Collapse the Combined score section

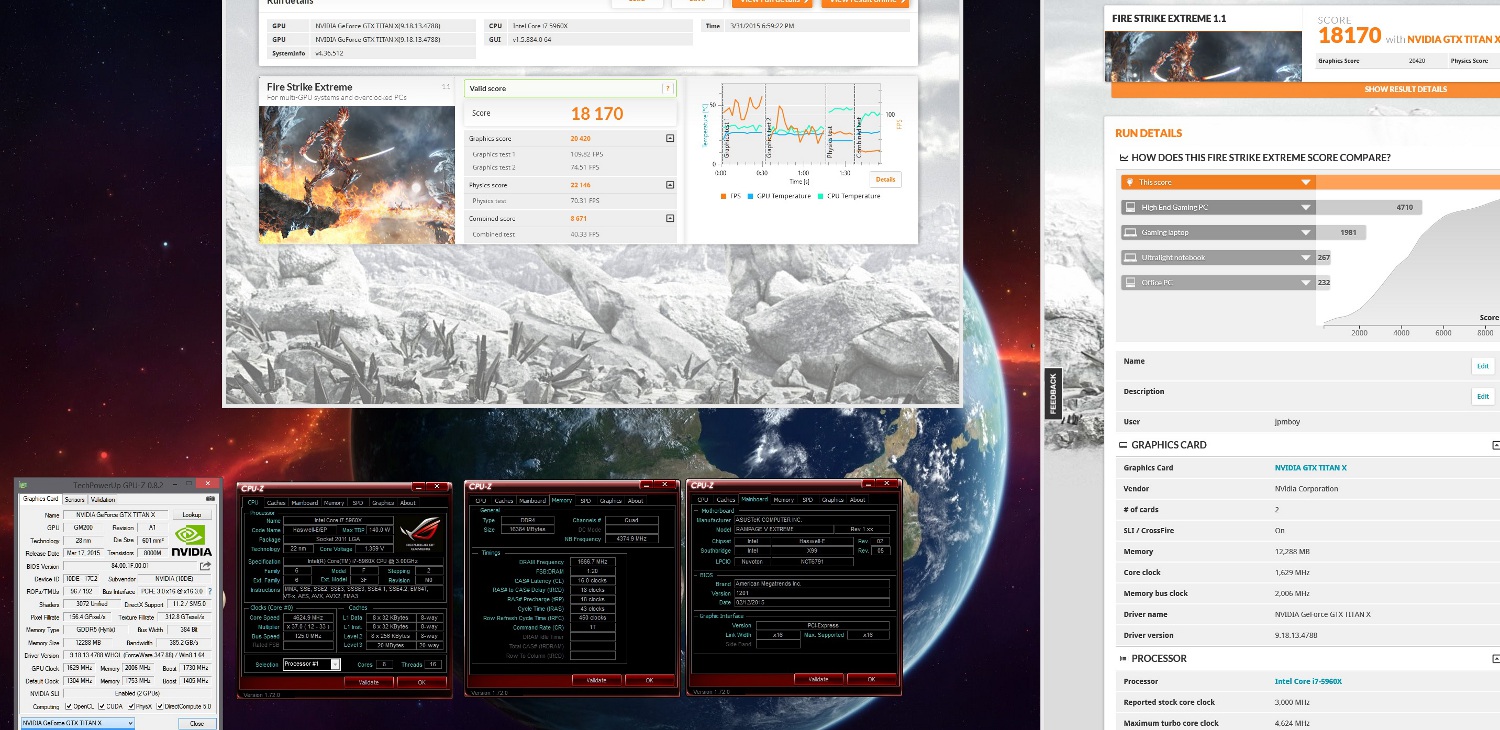[x=670, y=218]
